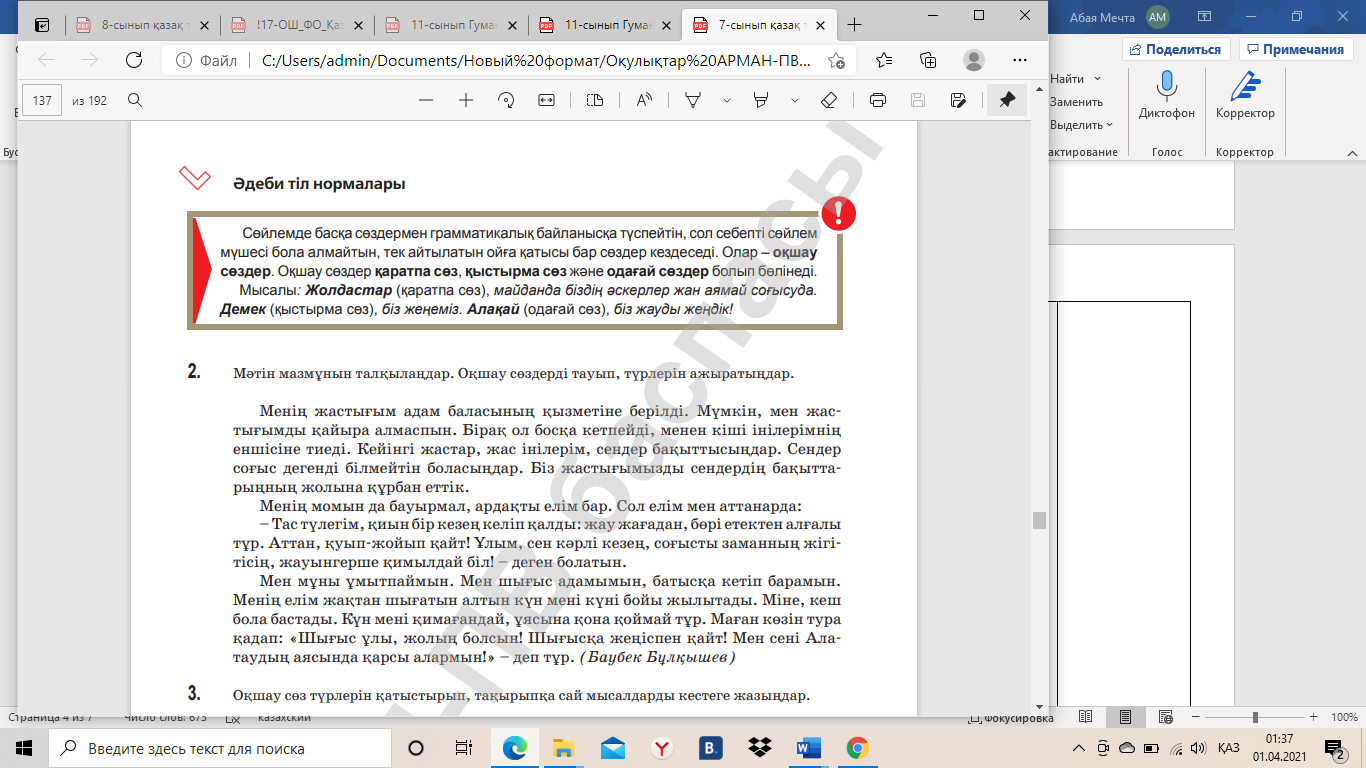Screen dimensions: 1366x768
Task: Toggle Фокусировка mode in Word status bar
Action: [x=1011, y=718]
